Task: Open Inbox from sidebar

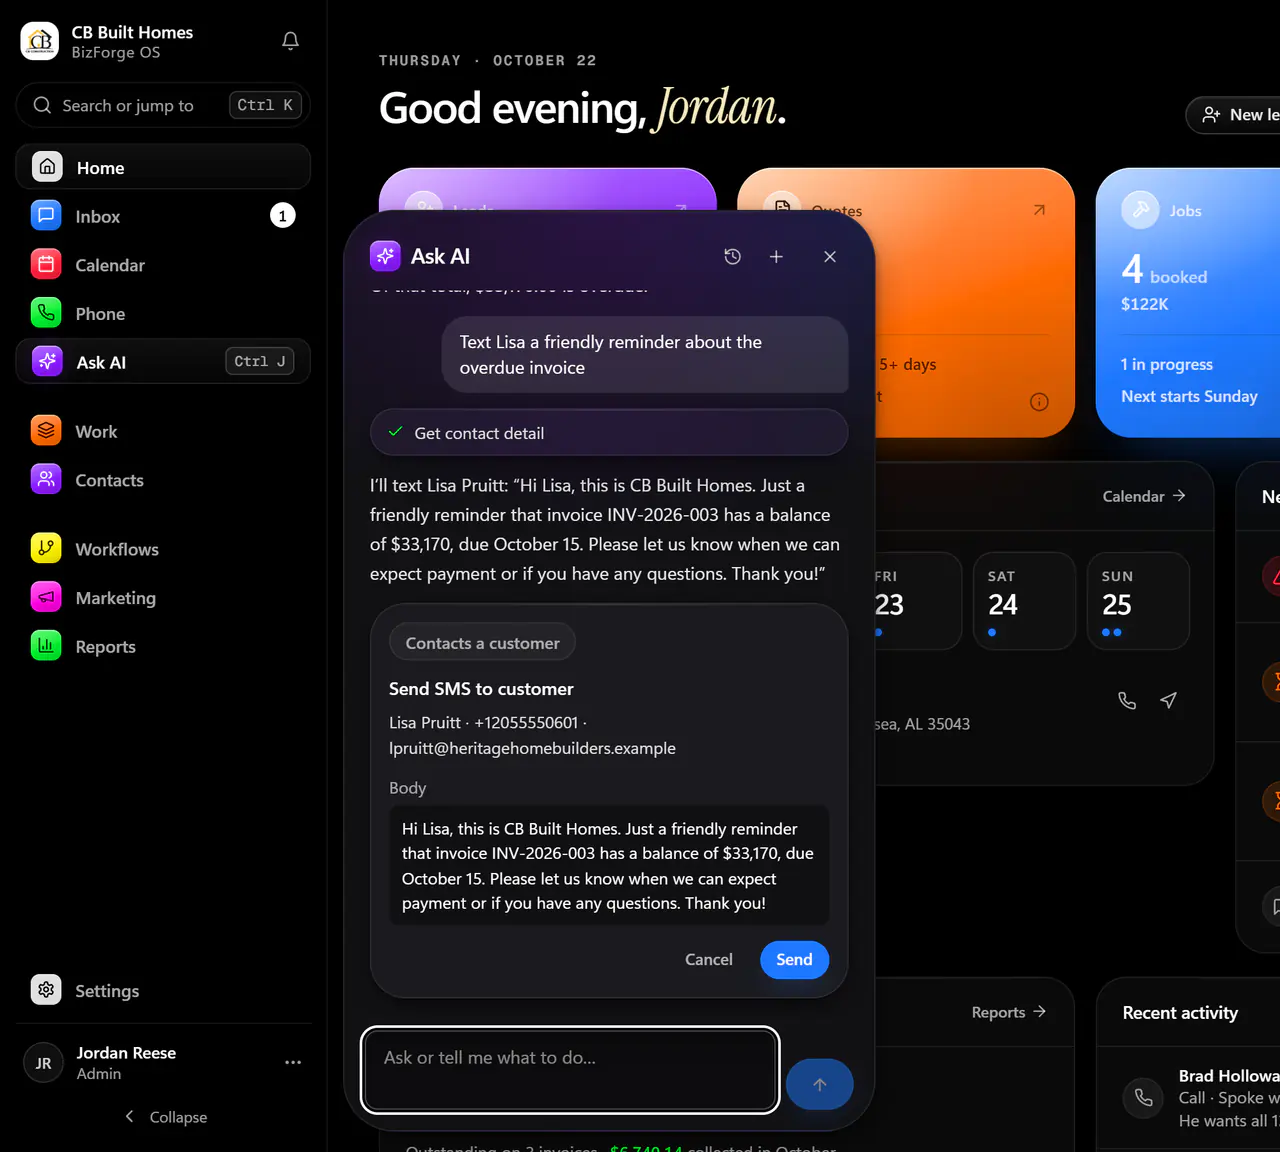Action: click(163, 216)
